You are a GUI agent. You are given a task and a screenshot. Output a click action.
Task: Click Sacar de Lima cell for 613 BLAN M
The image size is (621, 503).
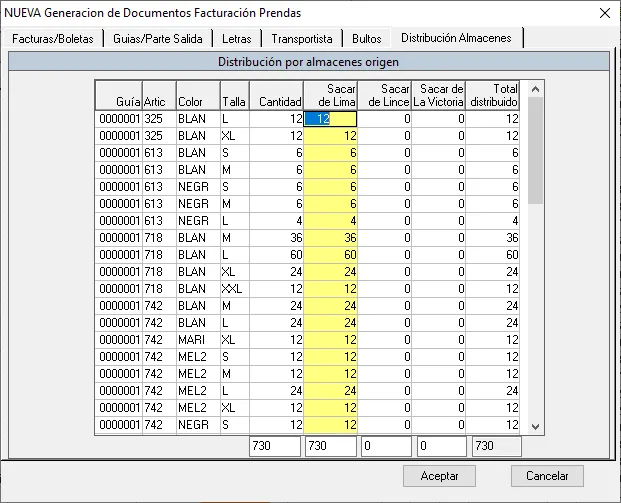point(330,170)
